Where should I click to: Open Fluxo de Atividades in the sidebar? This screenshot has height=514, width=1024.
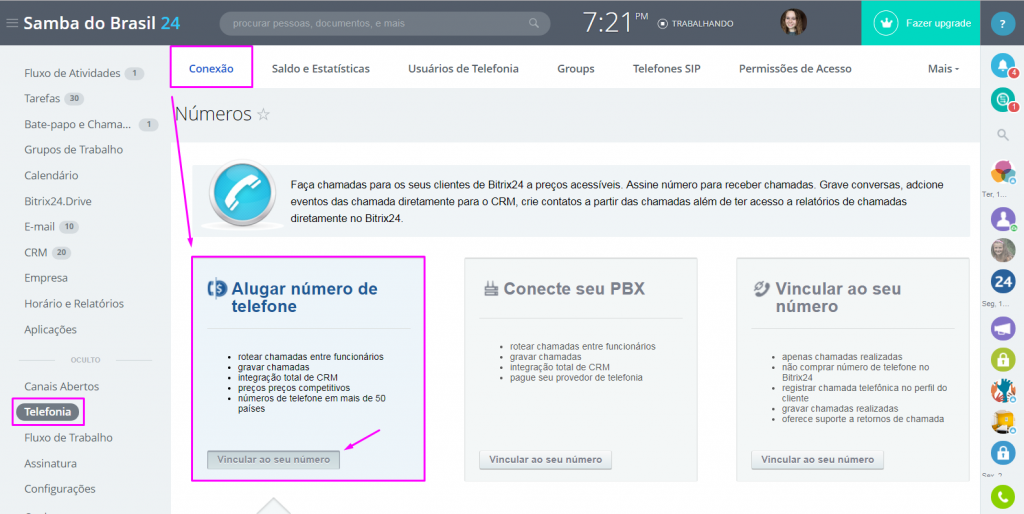(72, 73)
